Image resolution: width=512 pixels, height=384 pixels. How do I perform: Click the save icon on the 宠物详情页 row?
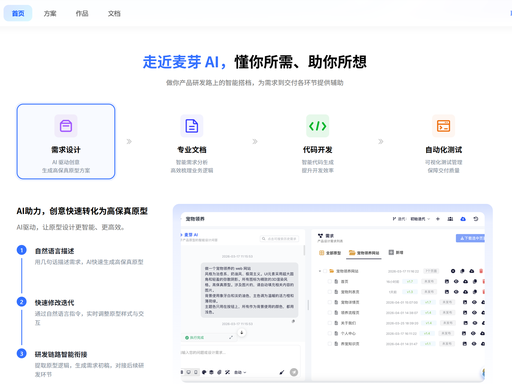coord(465,302)
